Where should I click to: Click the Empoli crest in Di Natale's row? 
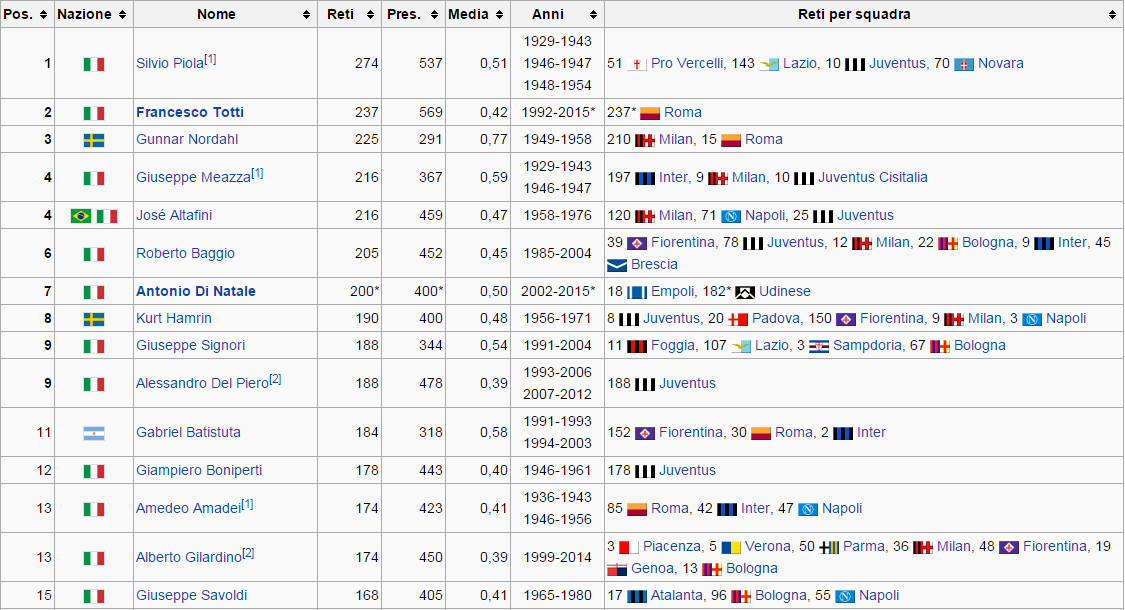(637, 292)
